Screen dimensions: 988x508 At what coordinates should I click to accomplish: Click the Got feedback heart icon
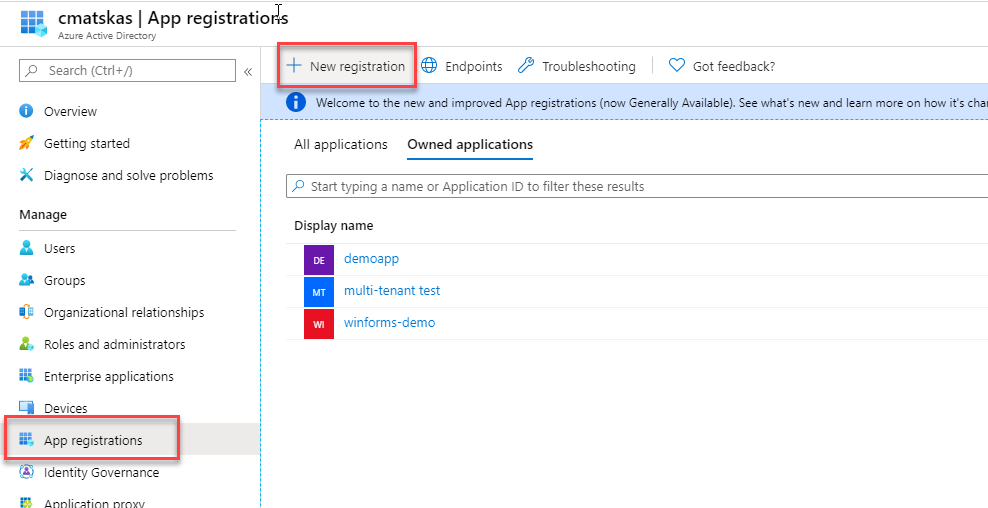(677, 66)
